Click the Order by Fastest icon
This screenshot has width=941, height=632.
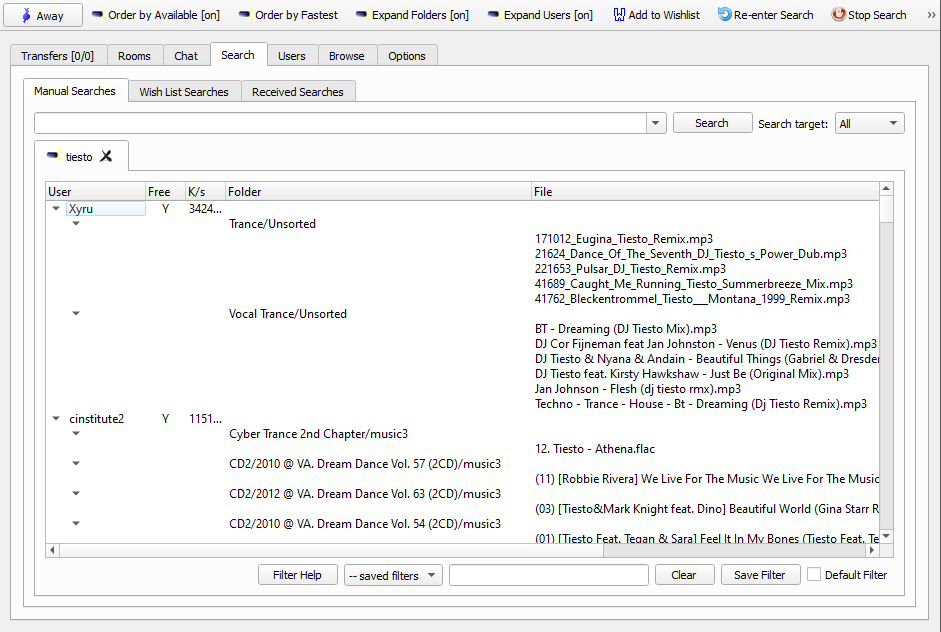[x=245, y=15]
